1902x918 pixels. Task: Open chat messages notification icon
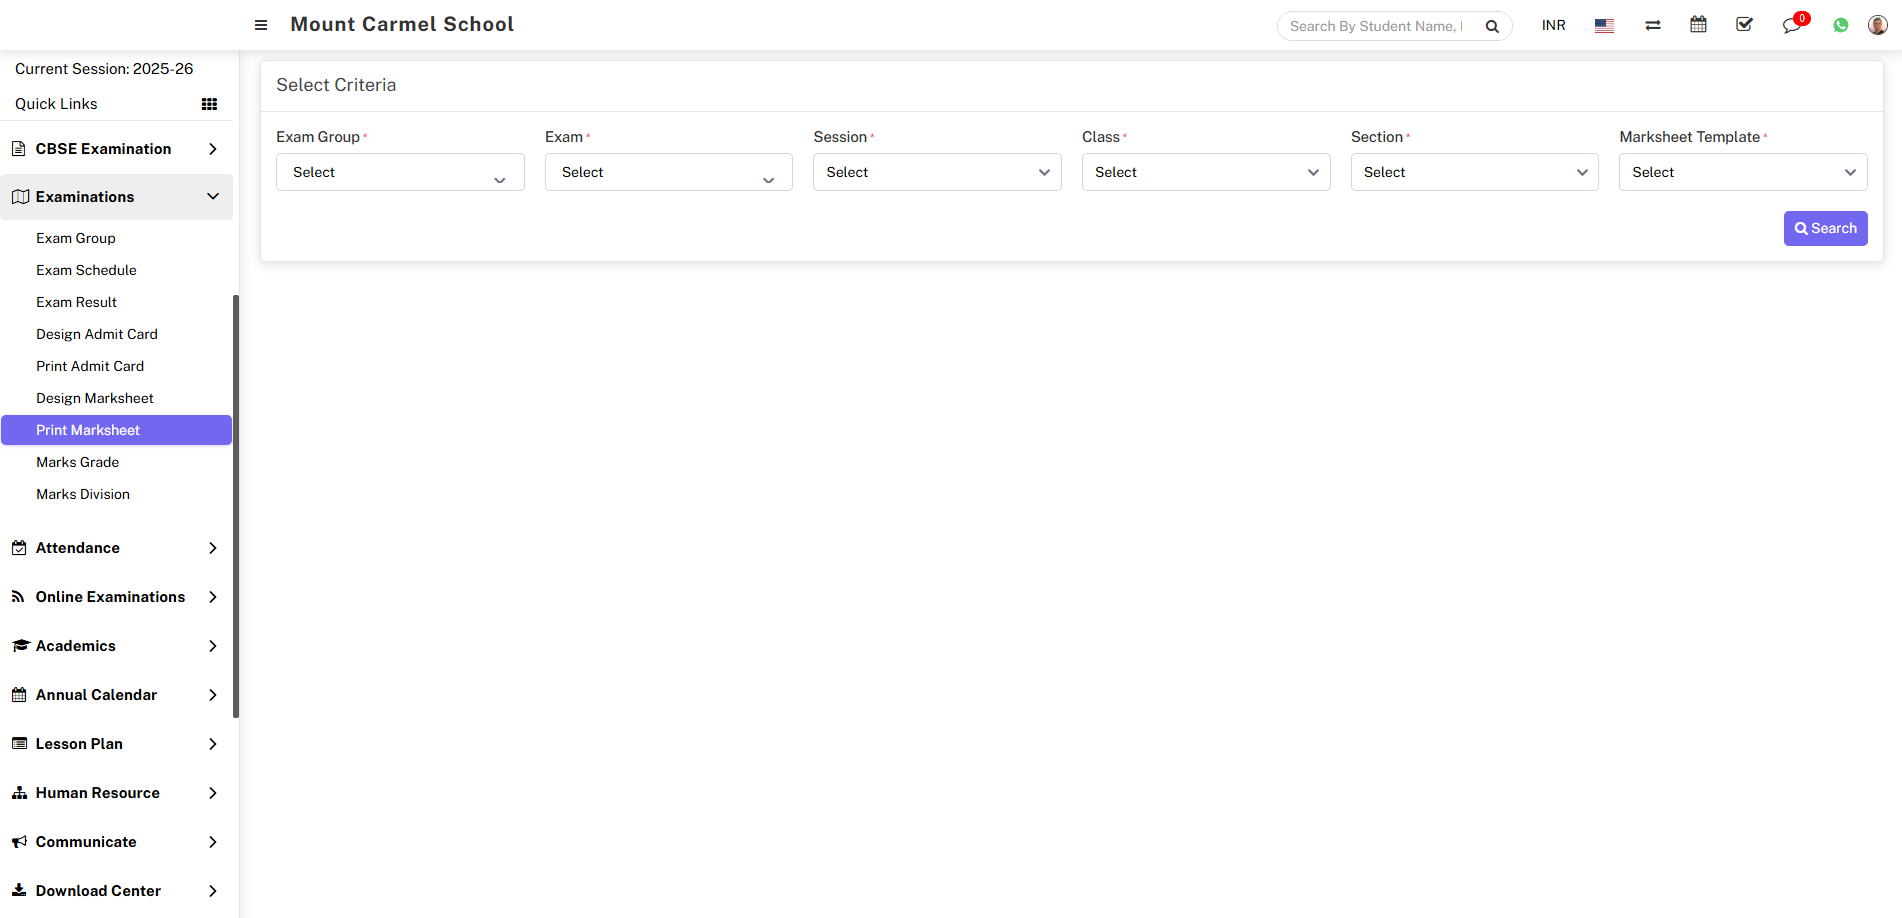pos(1791,26)
